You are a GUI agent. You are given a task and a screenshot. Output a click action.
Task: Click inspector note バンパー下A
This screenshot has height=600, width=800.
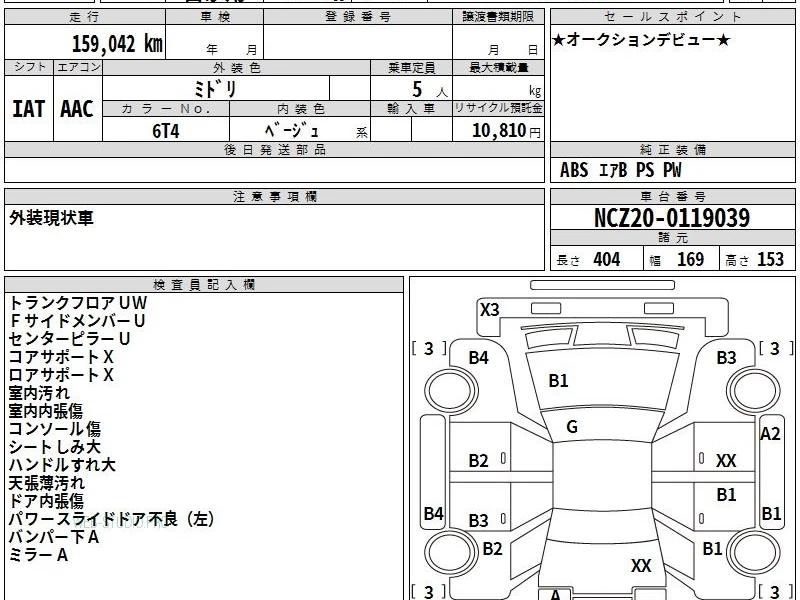[54, 537]
